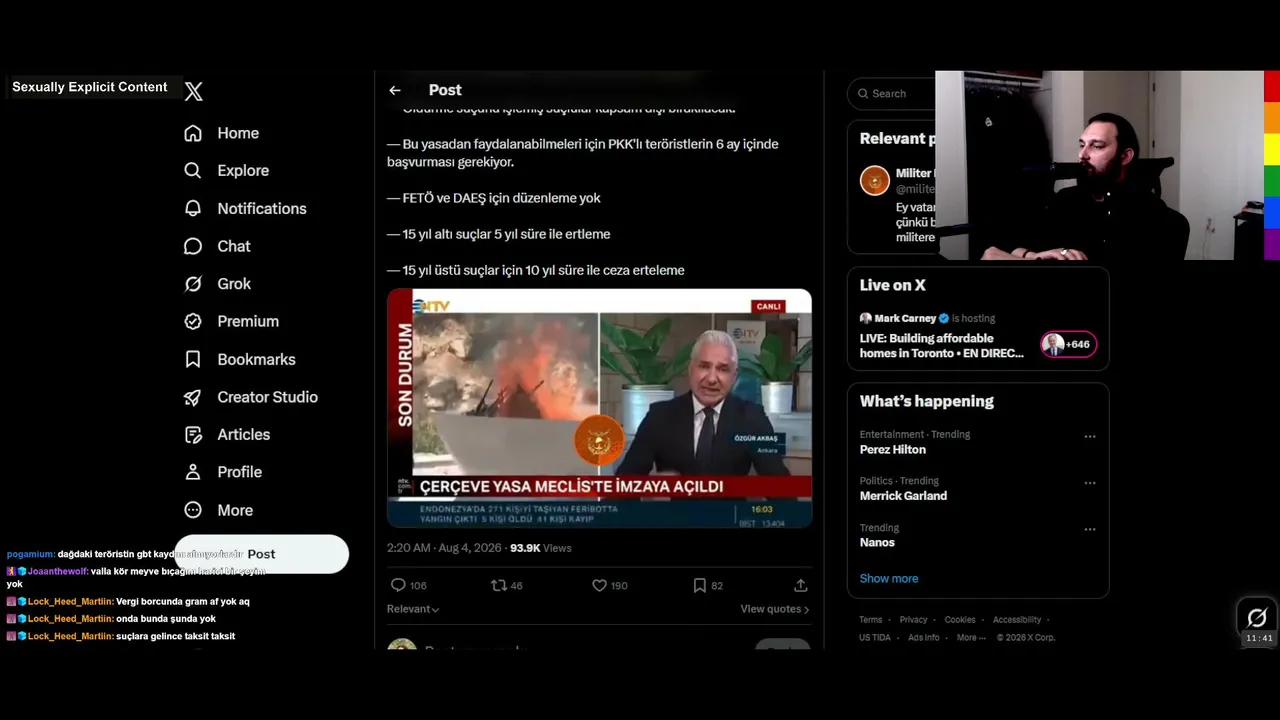This screenshot has width=1280, height=720.
Task: Like the post with the heart icon
Action: 599,585
